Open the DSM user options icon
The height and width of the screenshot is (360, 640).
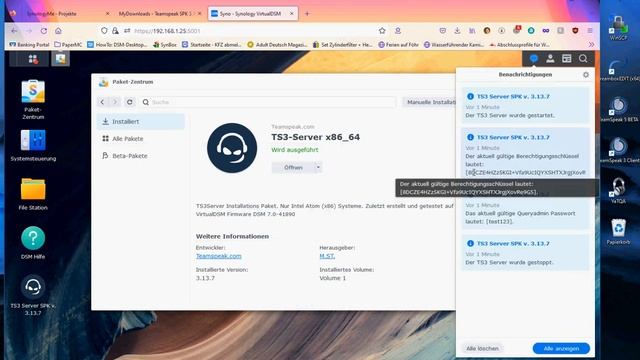click(x=550, y=59)
